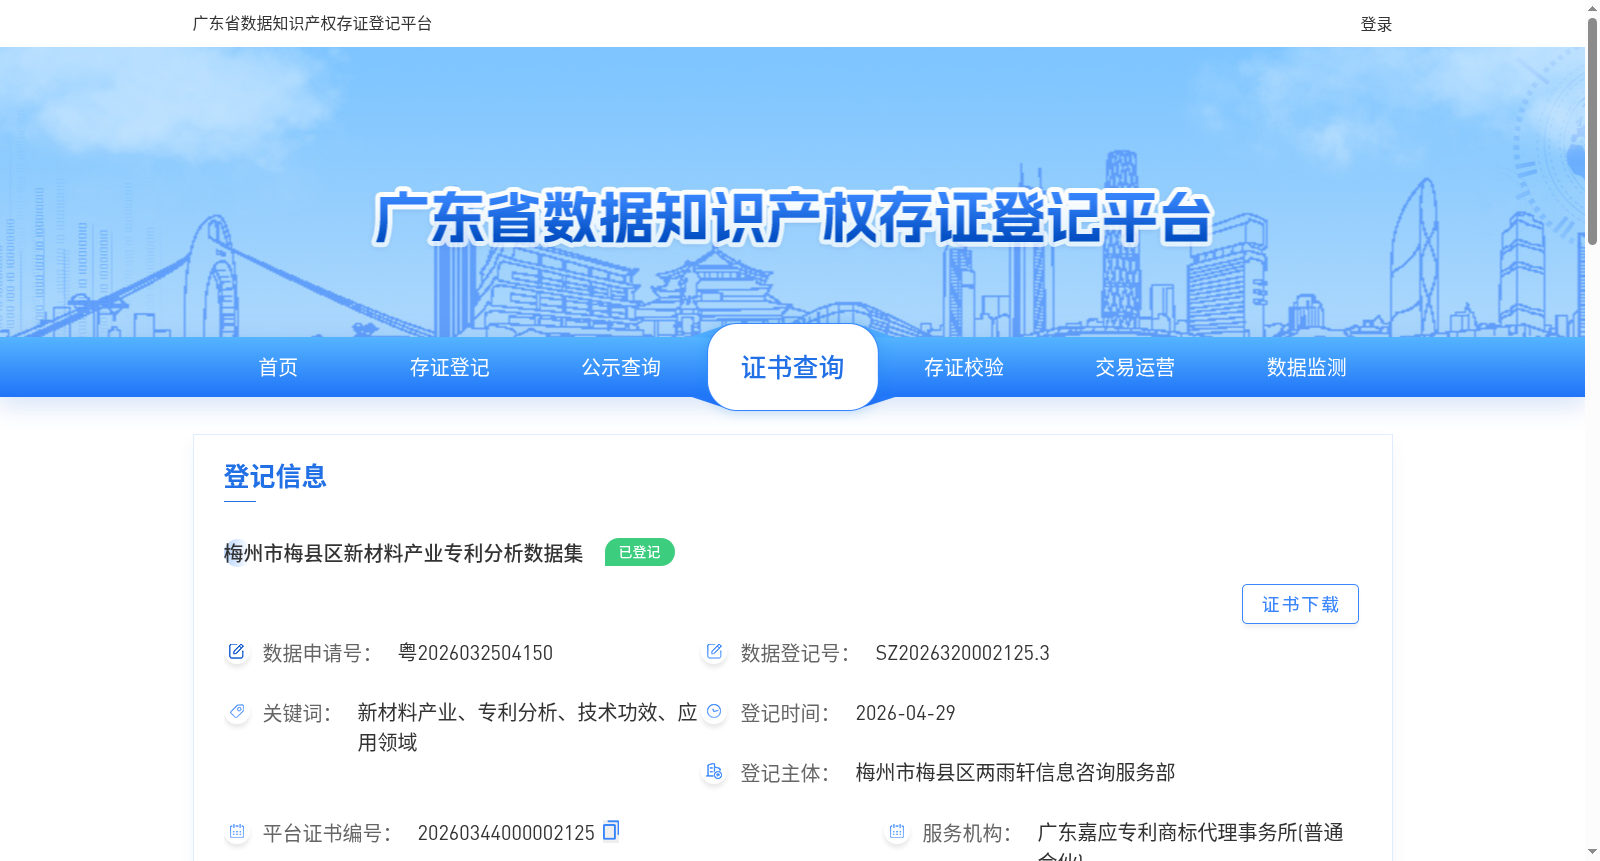Click the vertical page scrollbar thumb

pyautogui.click(x=1592, y=130)
